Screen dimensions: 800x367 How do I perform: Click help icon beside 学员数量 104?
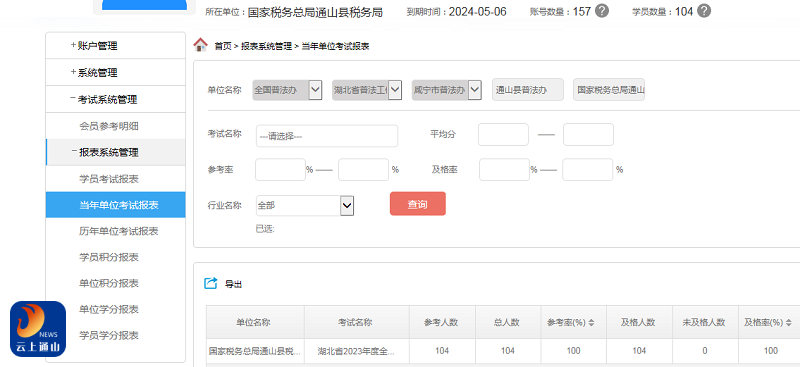[704, 11]
